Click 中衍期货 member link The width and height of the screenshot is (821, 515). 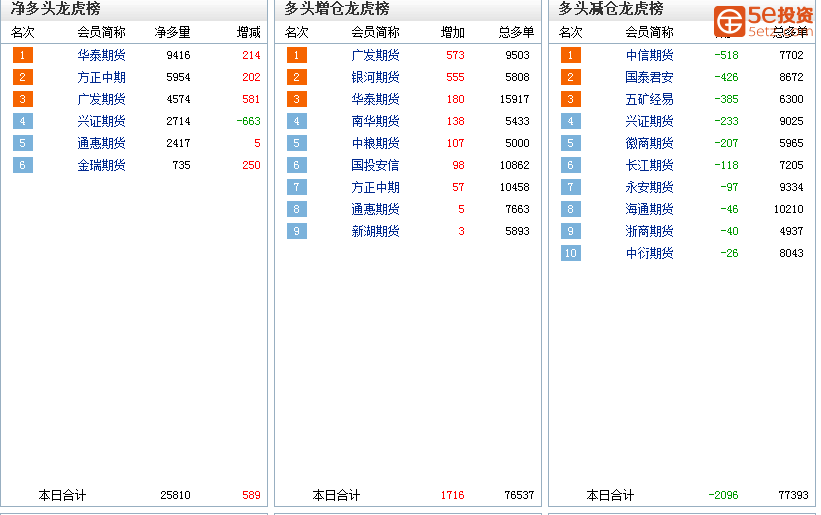point(649,253)
